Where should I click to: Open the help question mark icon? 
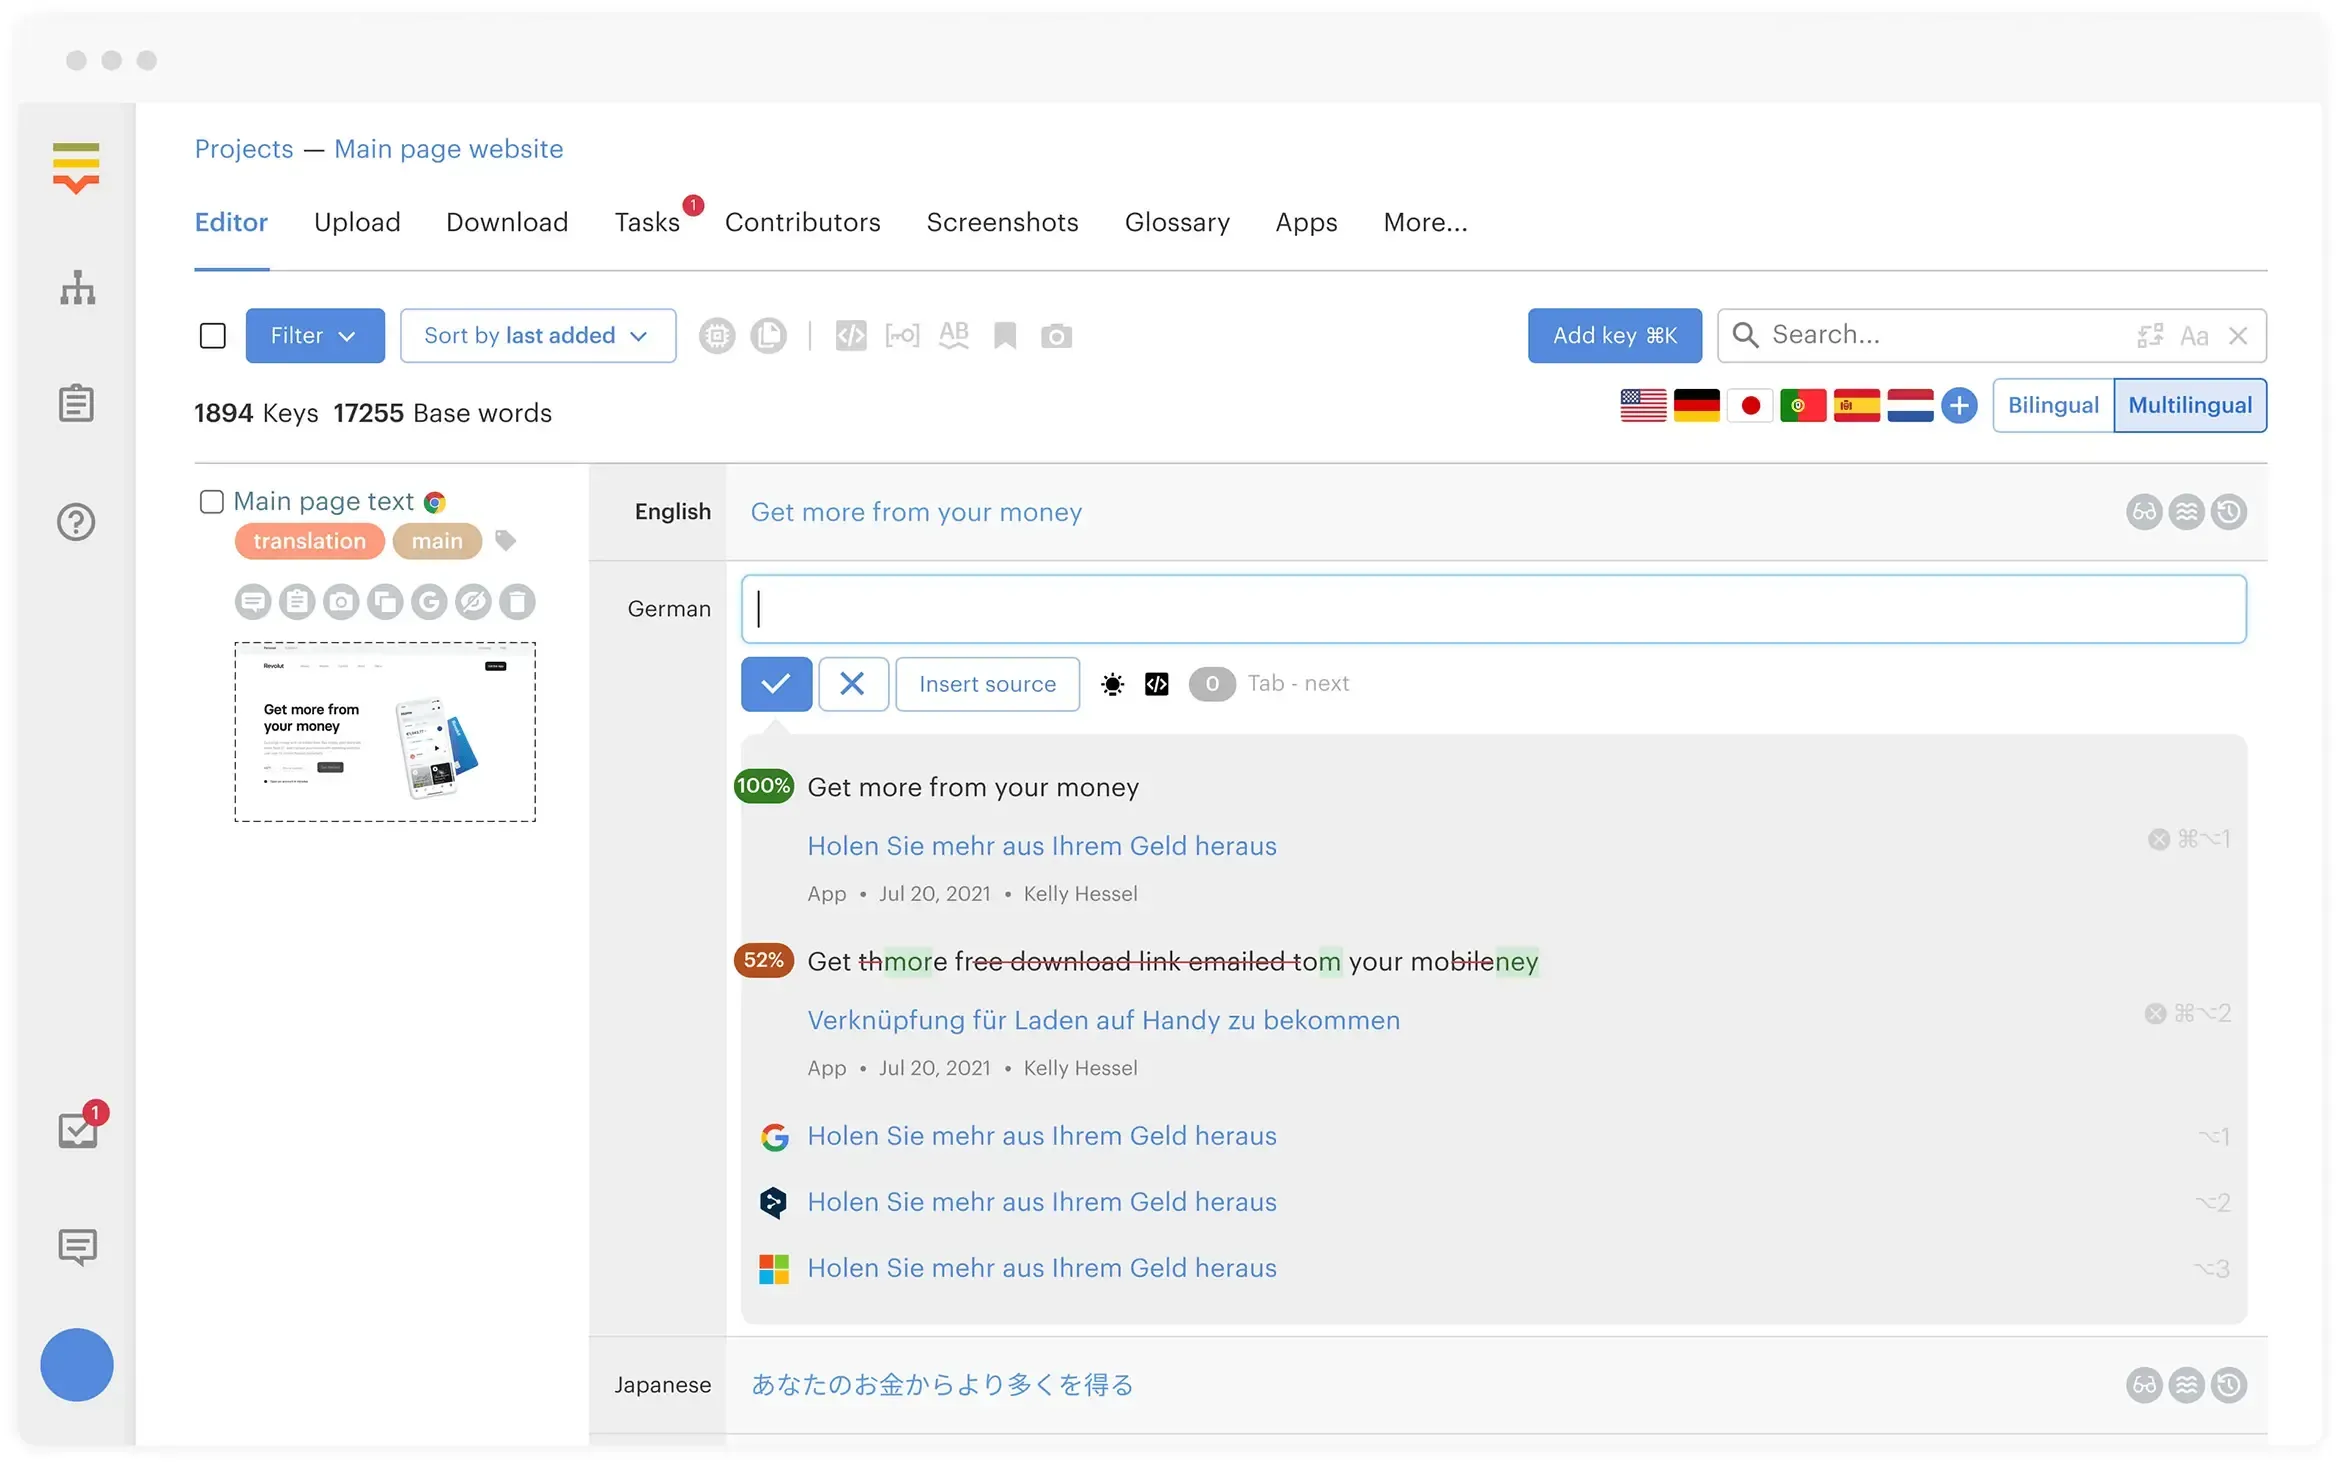point(76,522)
